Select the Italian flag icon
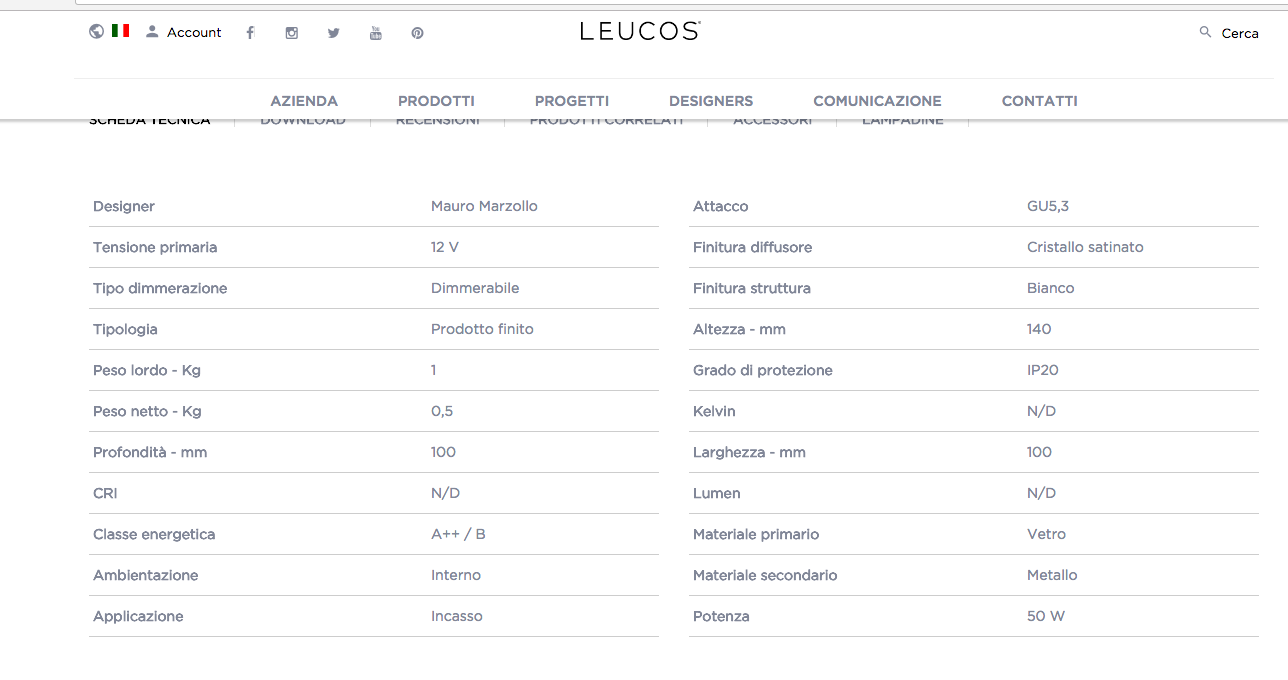Image resolution: width=1288 pixels, height=680 pixels. click(121, 31)
